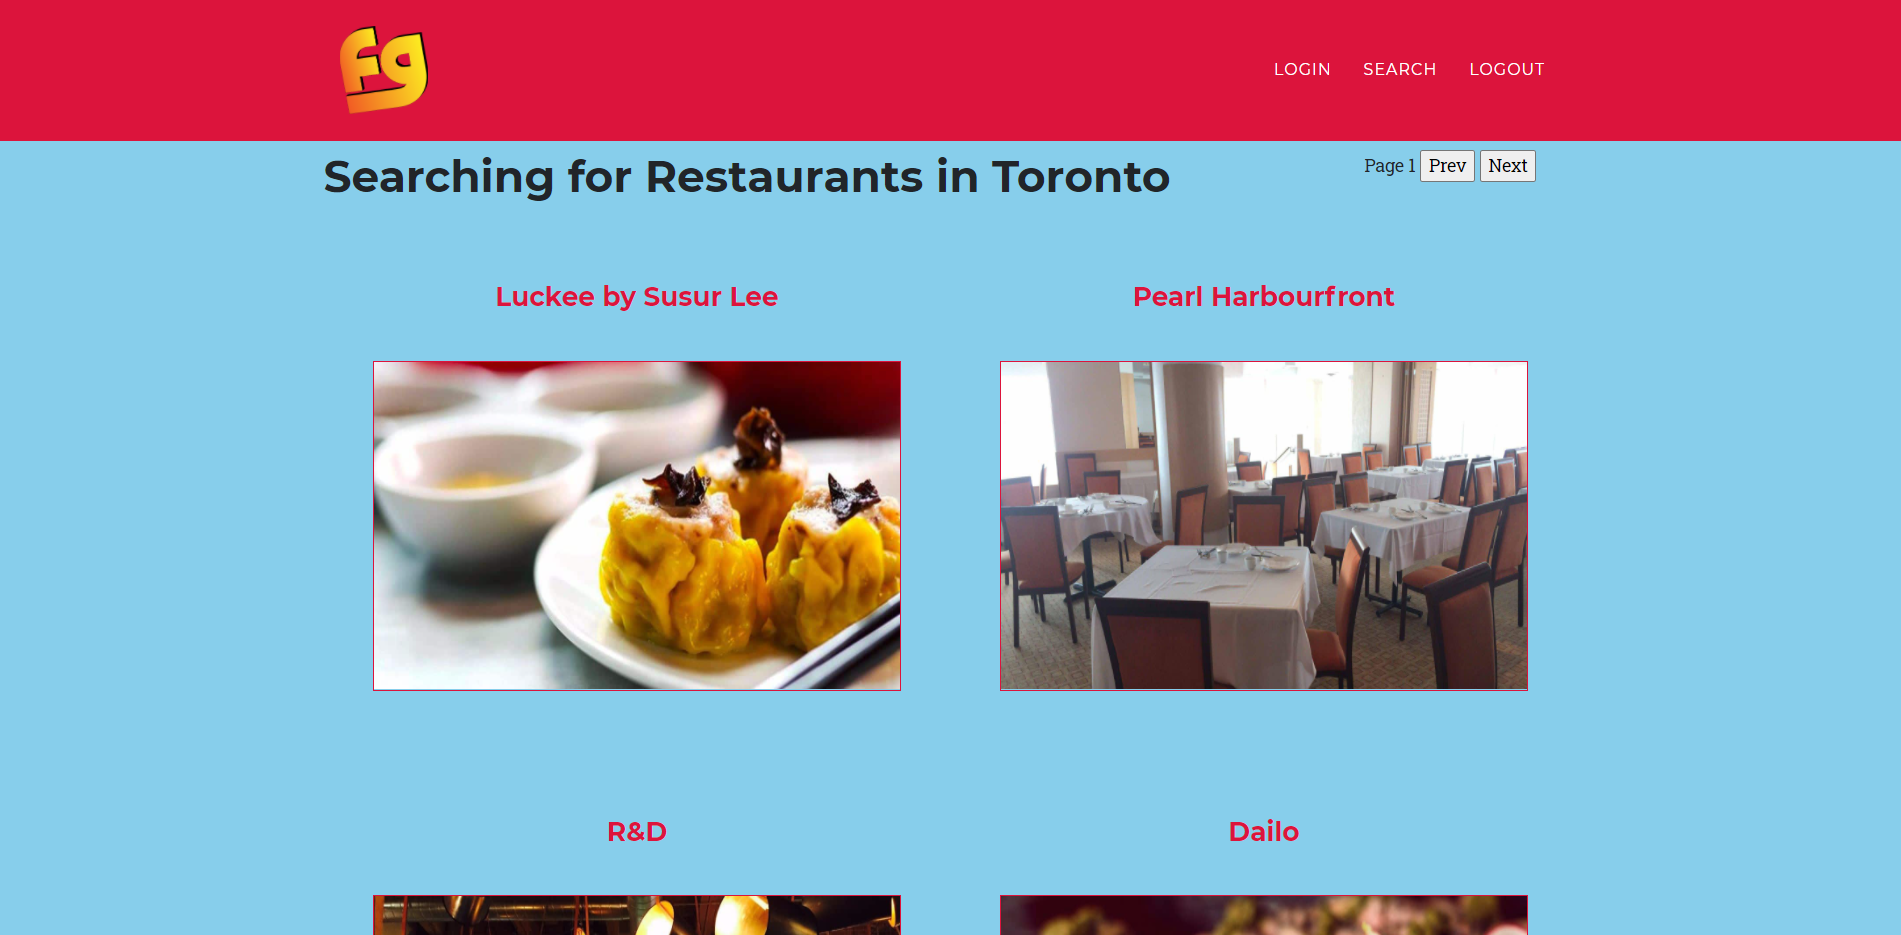Screen dimensions: 1901x935
Task: Open the R&D restaurant link
Action: pyautogui.click(x=637, y=832)
